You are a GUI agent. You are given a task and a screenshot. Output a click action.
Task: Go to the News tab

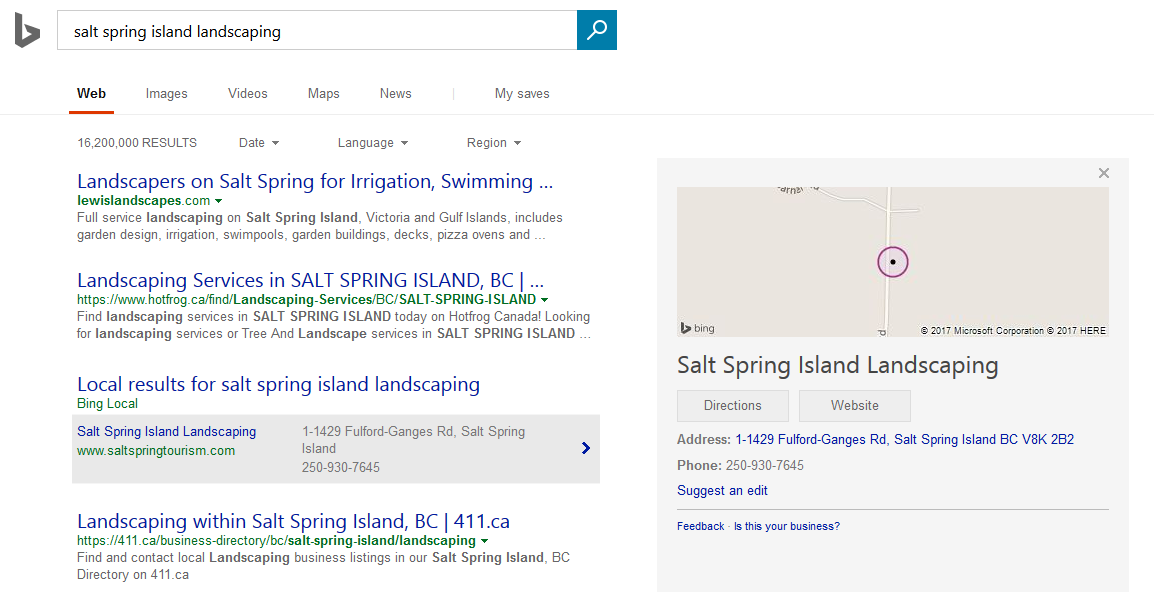pyautogui.click(x=396, y=93)
